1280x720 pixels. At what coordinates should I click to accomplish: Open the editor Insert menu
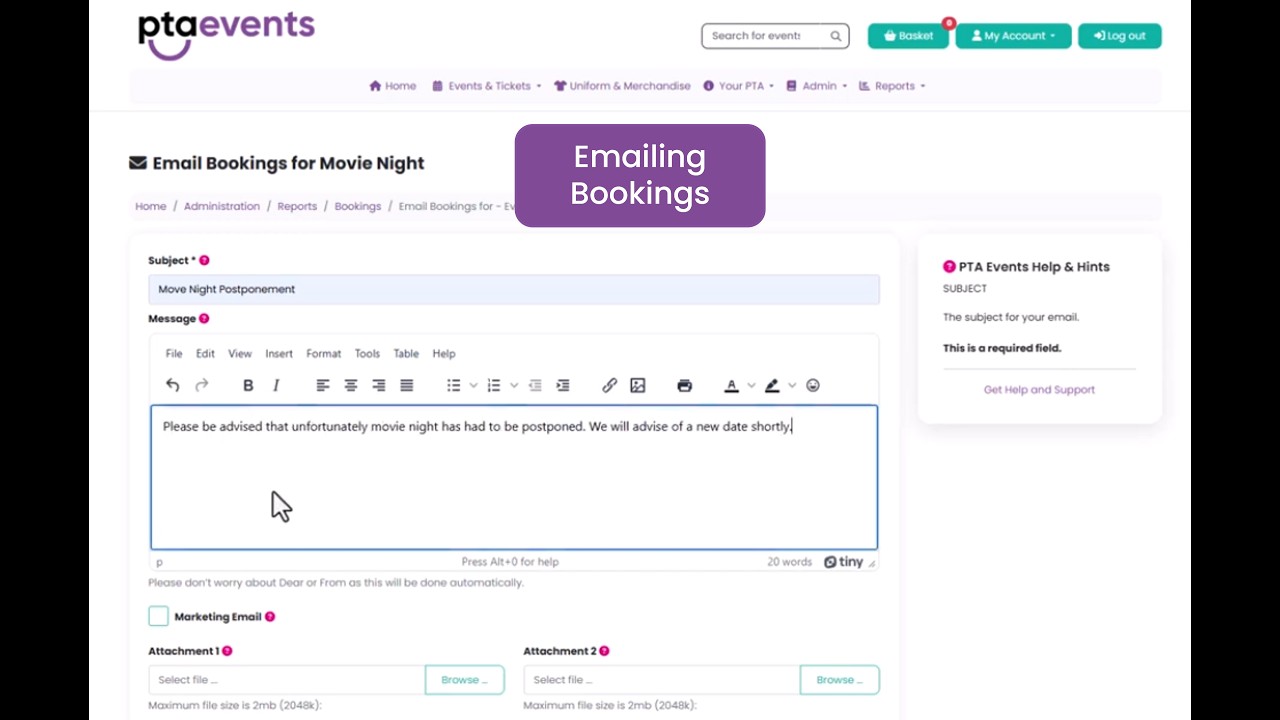(279, 353)
